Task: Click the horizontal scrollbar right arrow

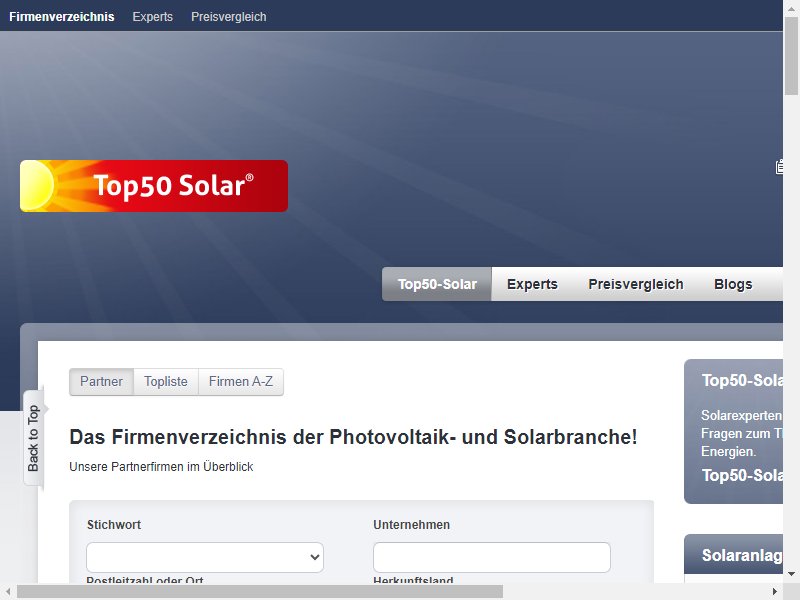Action: coord(774,592)
